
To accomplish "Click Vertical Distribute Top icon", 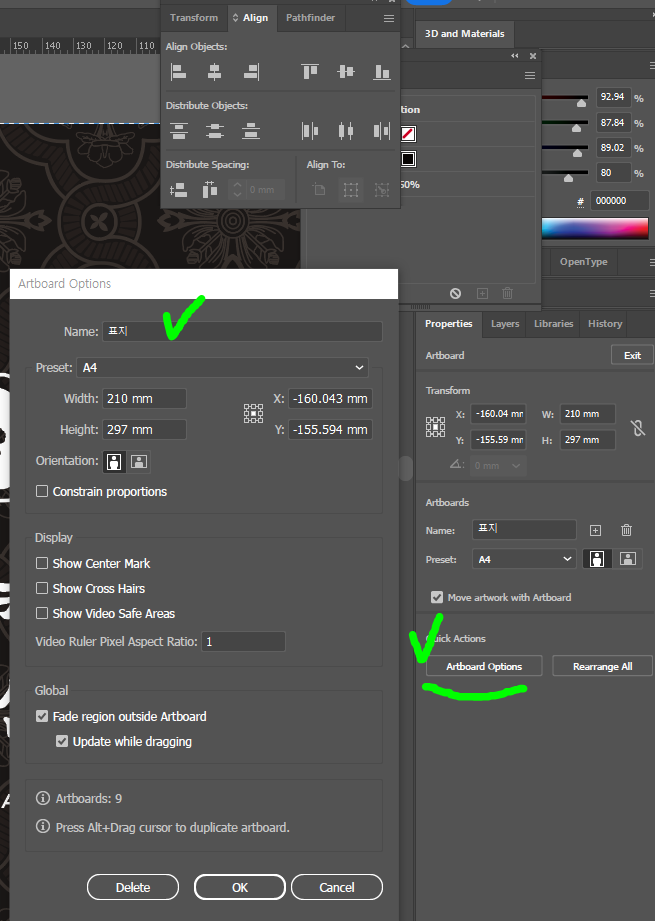I will [179, 130].
